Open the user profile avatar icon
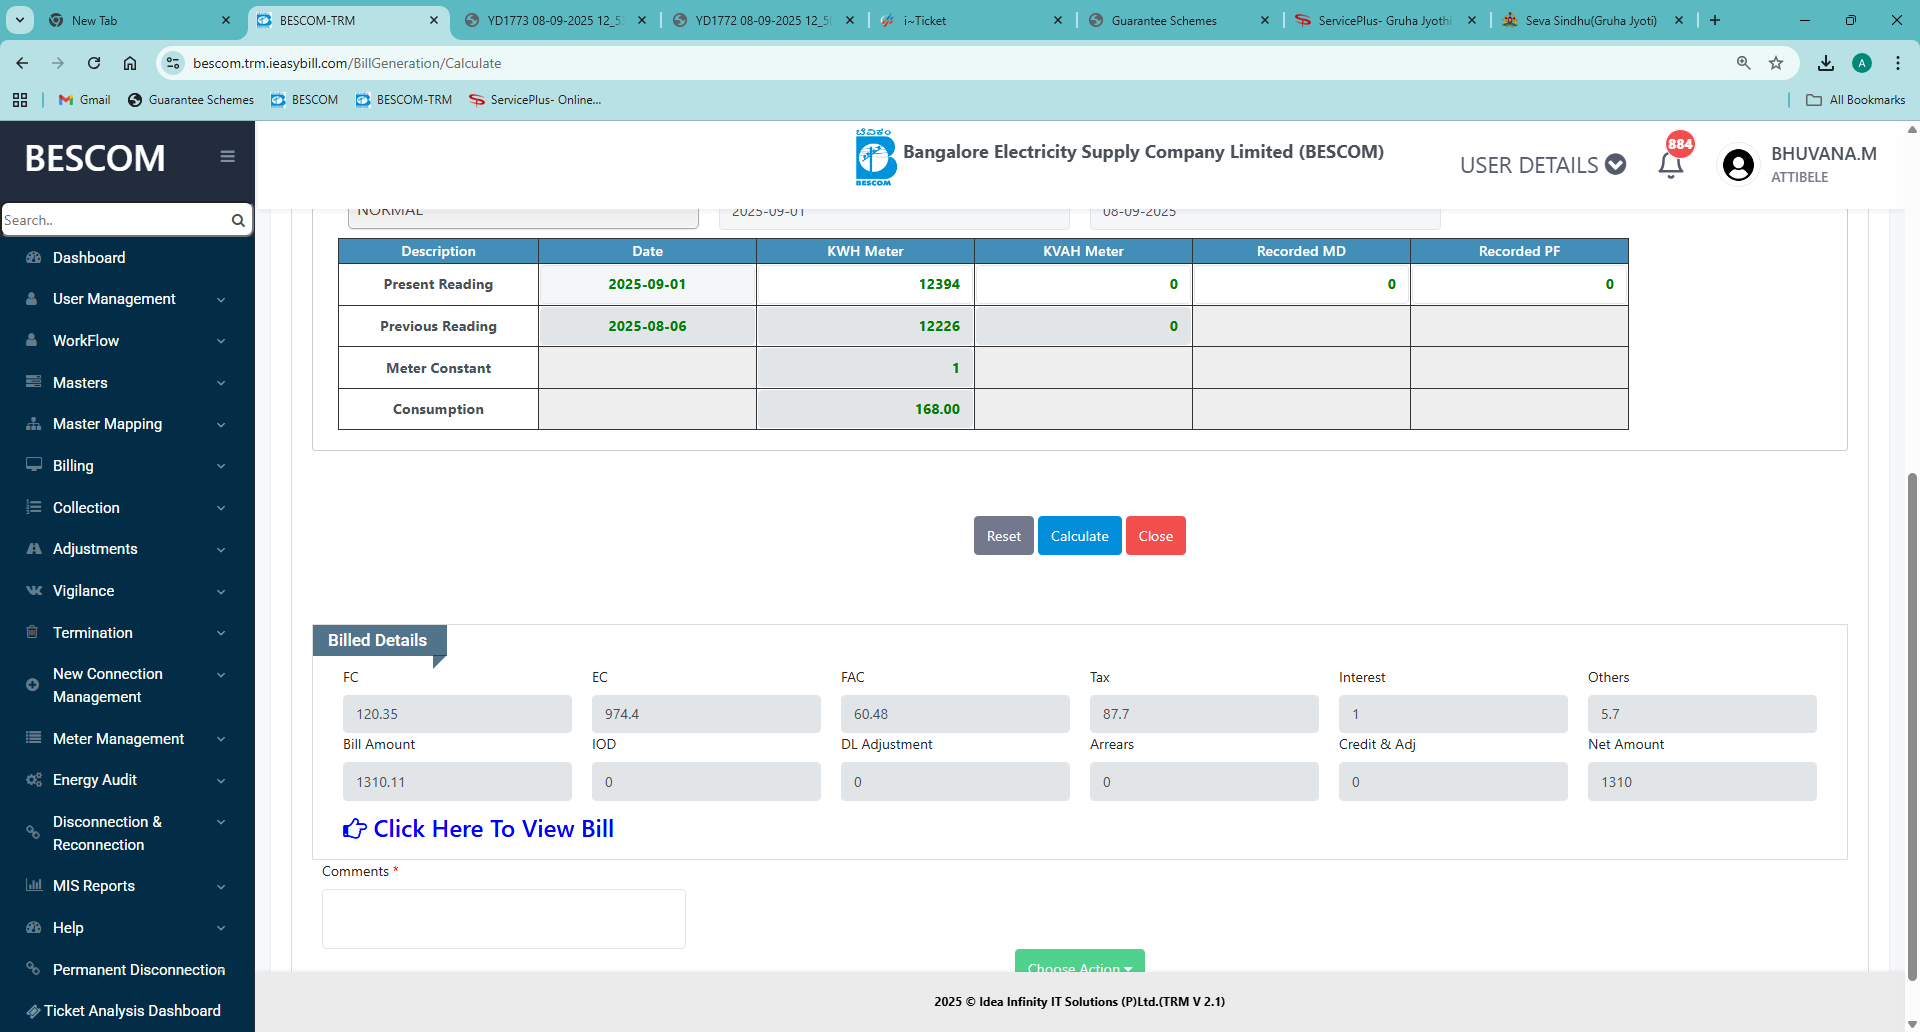1920x1032 pixels. tap(1738, 165)
